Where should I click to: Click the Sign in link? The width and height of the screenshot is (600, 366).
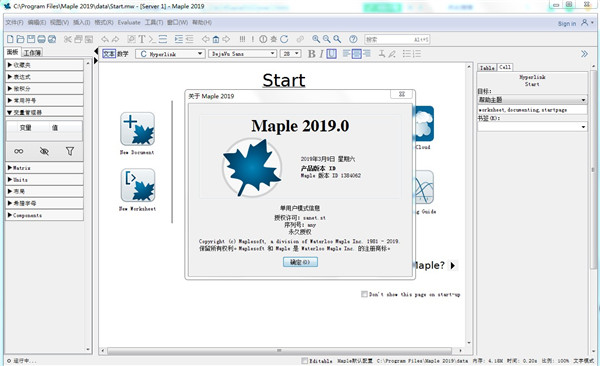tap(567, 23)
